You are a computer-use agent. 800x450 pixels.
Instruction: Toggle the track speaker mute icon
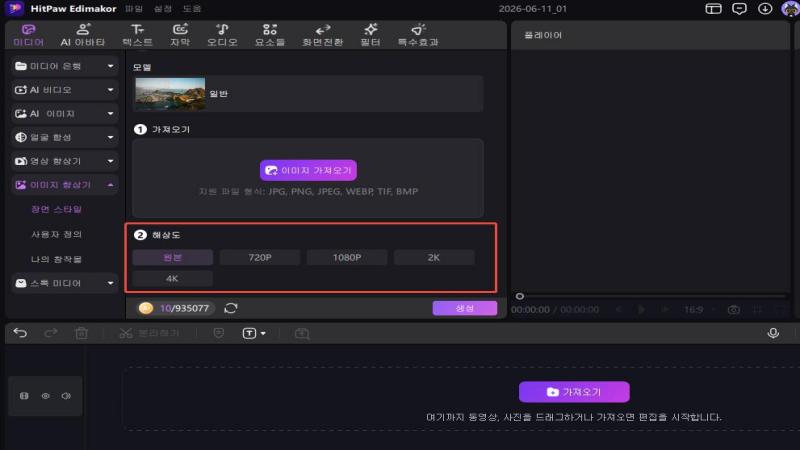point(66,396)
